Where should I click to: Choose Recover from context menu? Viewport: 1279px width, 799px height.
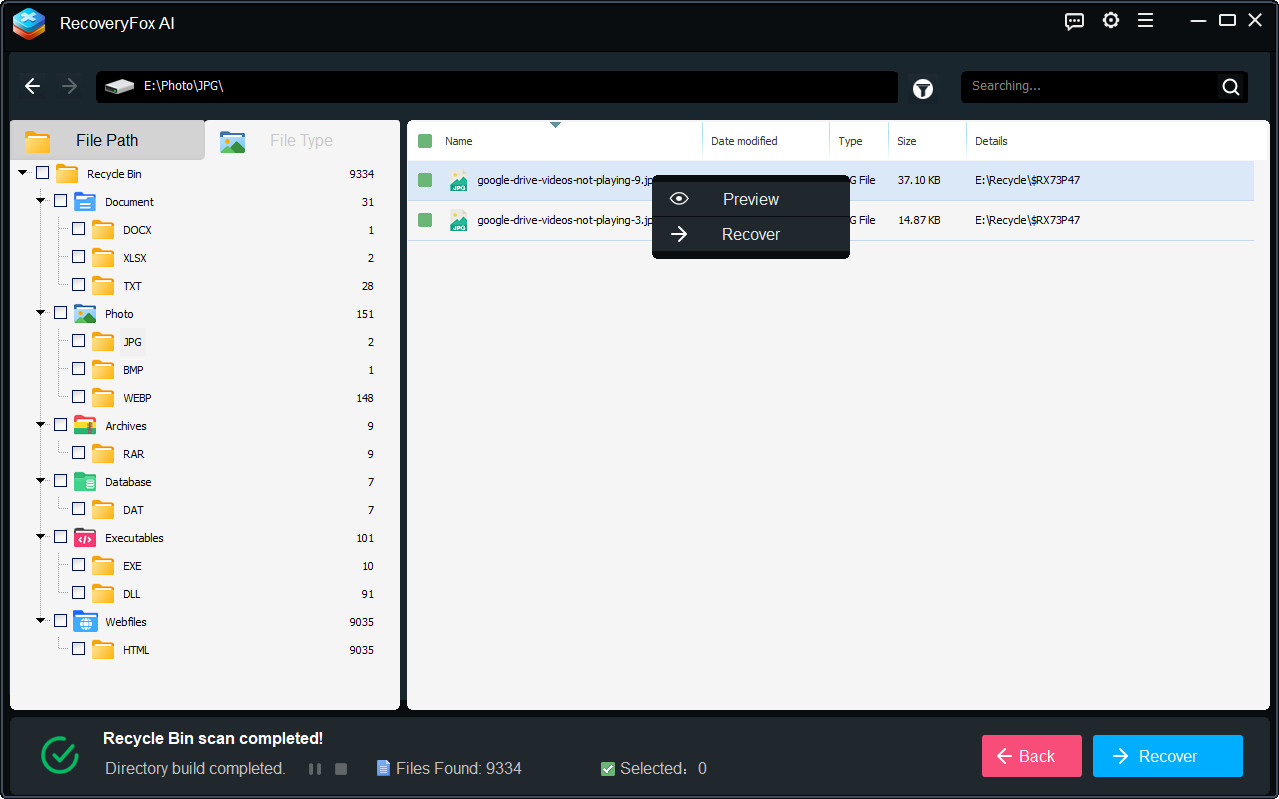tap(751, 234)
